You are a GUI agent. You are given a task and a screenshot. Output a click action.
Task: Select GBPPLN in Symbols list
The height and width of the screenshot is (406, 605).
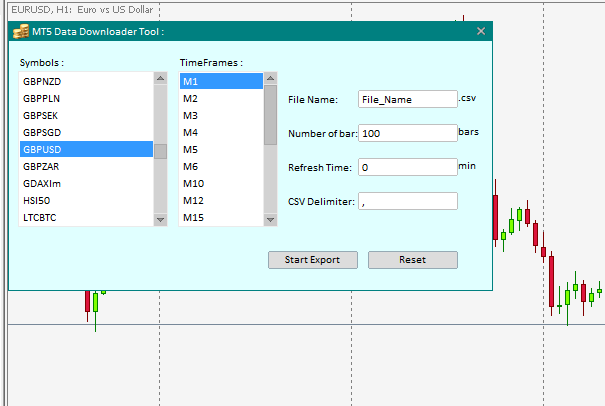[x=86, y=98]
